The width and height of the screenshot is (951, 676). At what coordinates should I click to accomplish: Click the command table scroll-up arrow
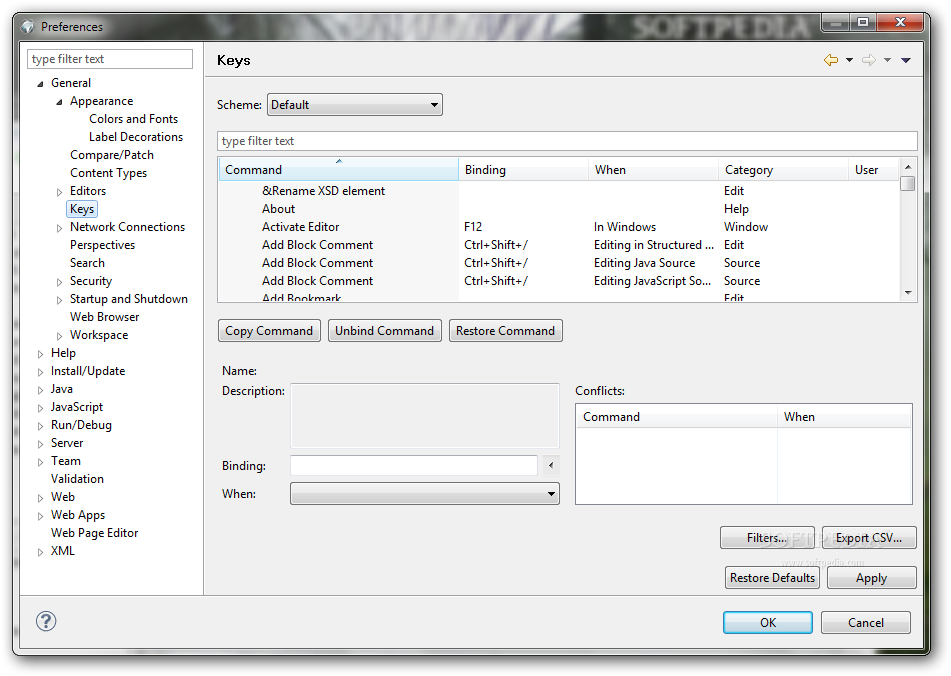[908, 167]
